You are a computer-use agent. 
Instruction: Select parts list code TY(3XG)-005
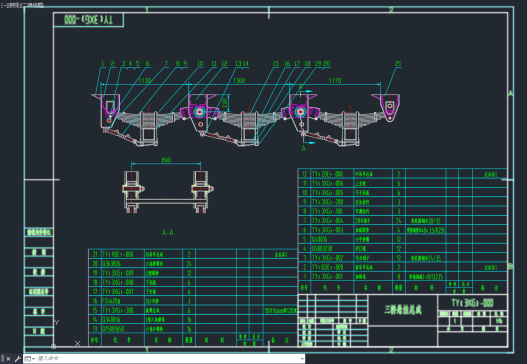(x=328, y=193)
